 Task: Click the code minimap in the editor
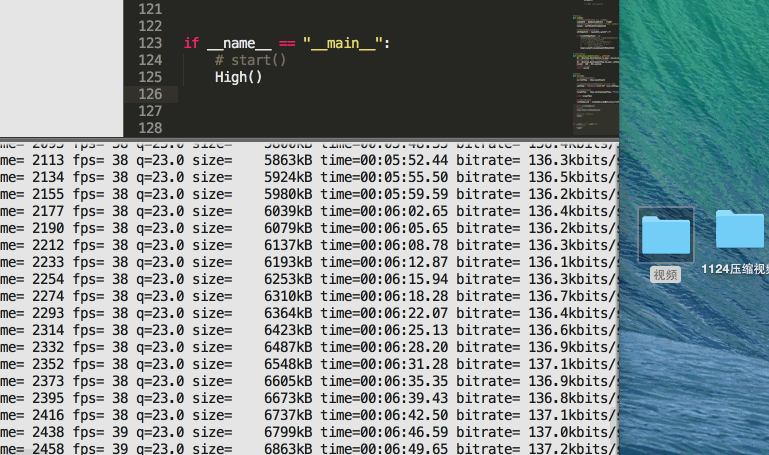pos(594,70)
